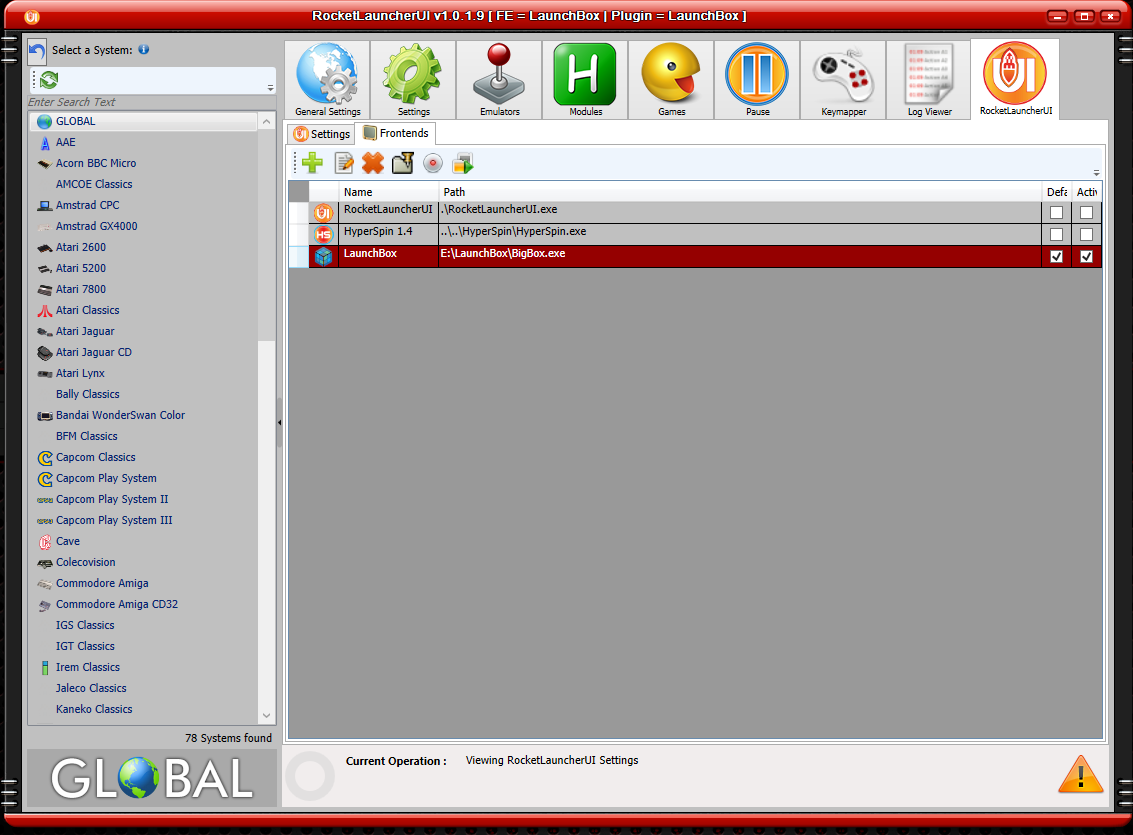Open the Modules section
Image resolution: width=1133 pixels, height=835 pixels.
pyautogui.click(x=585, y=79)
